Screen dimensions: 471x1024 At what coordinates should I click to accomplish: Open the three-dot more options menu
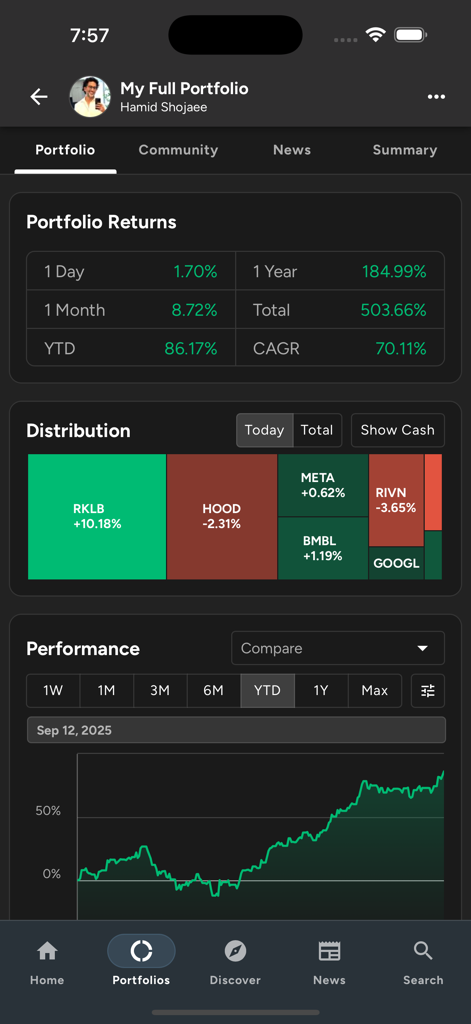click(x=436, y=97)
